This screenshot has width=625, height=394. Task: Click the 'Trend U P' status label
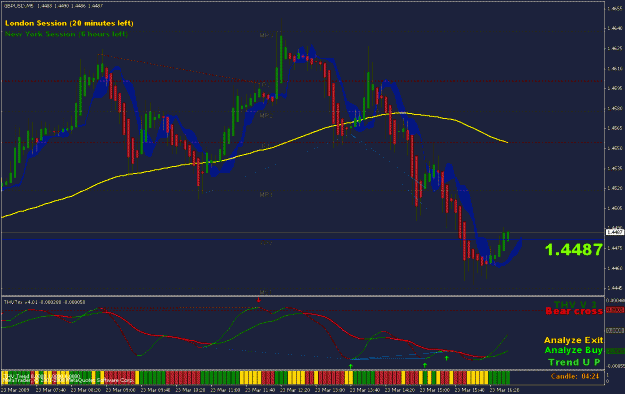(574, 362)
